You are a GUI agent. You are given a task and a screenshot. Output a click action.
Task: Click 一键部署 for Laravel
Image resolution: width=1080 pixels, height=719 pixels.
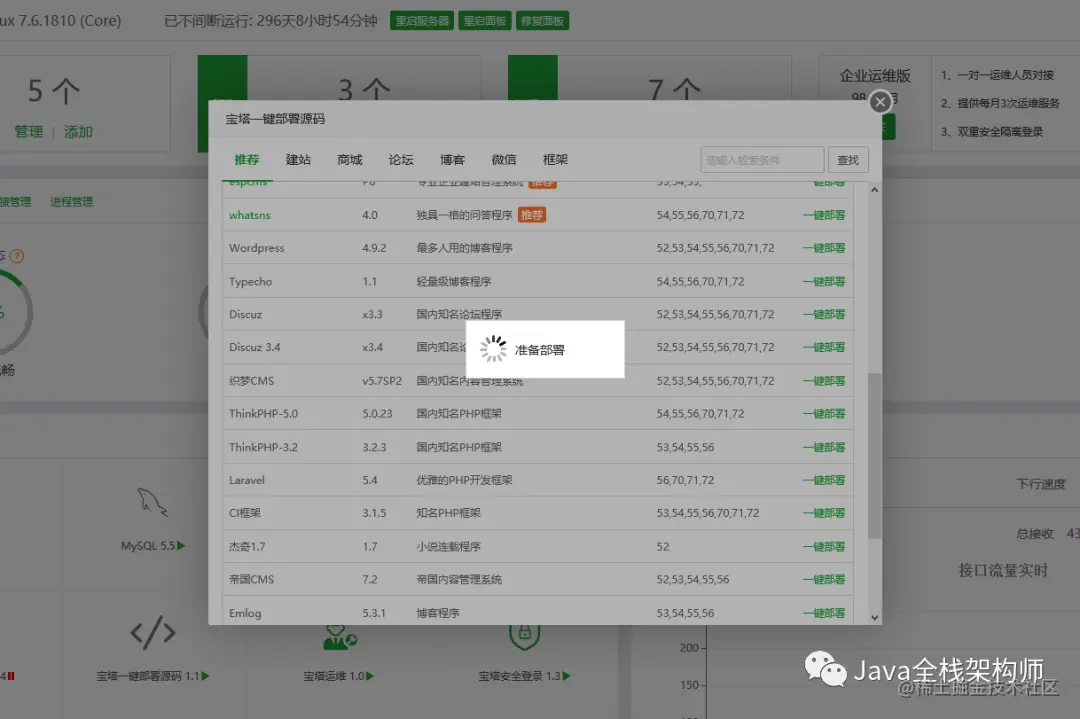coord(824,480)
